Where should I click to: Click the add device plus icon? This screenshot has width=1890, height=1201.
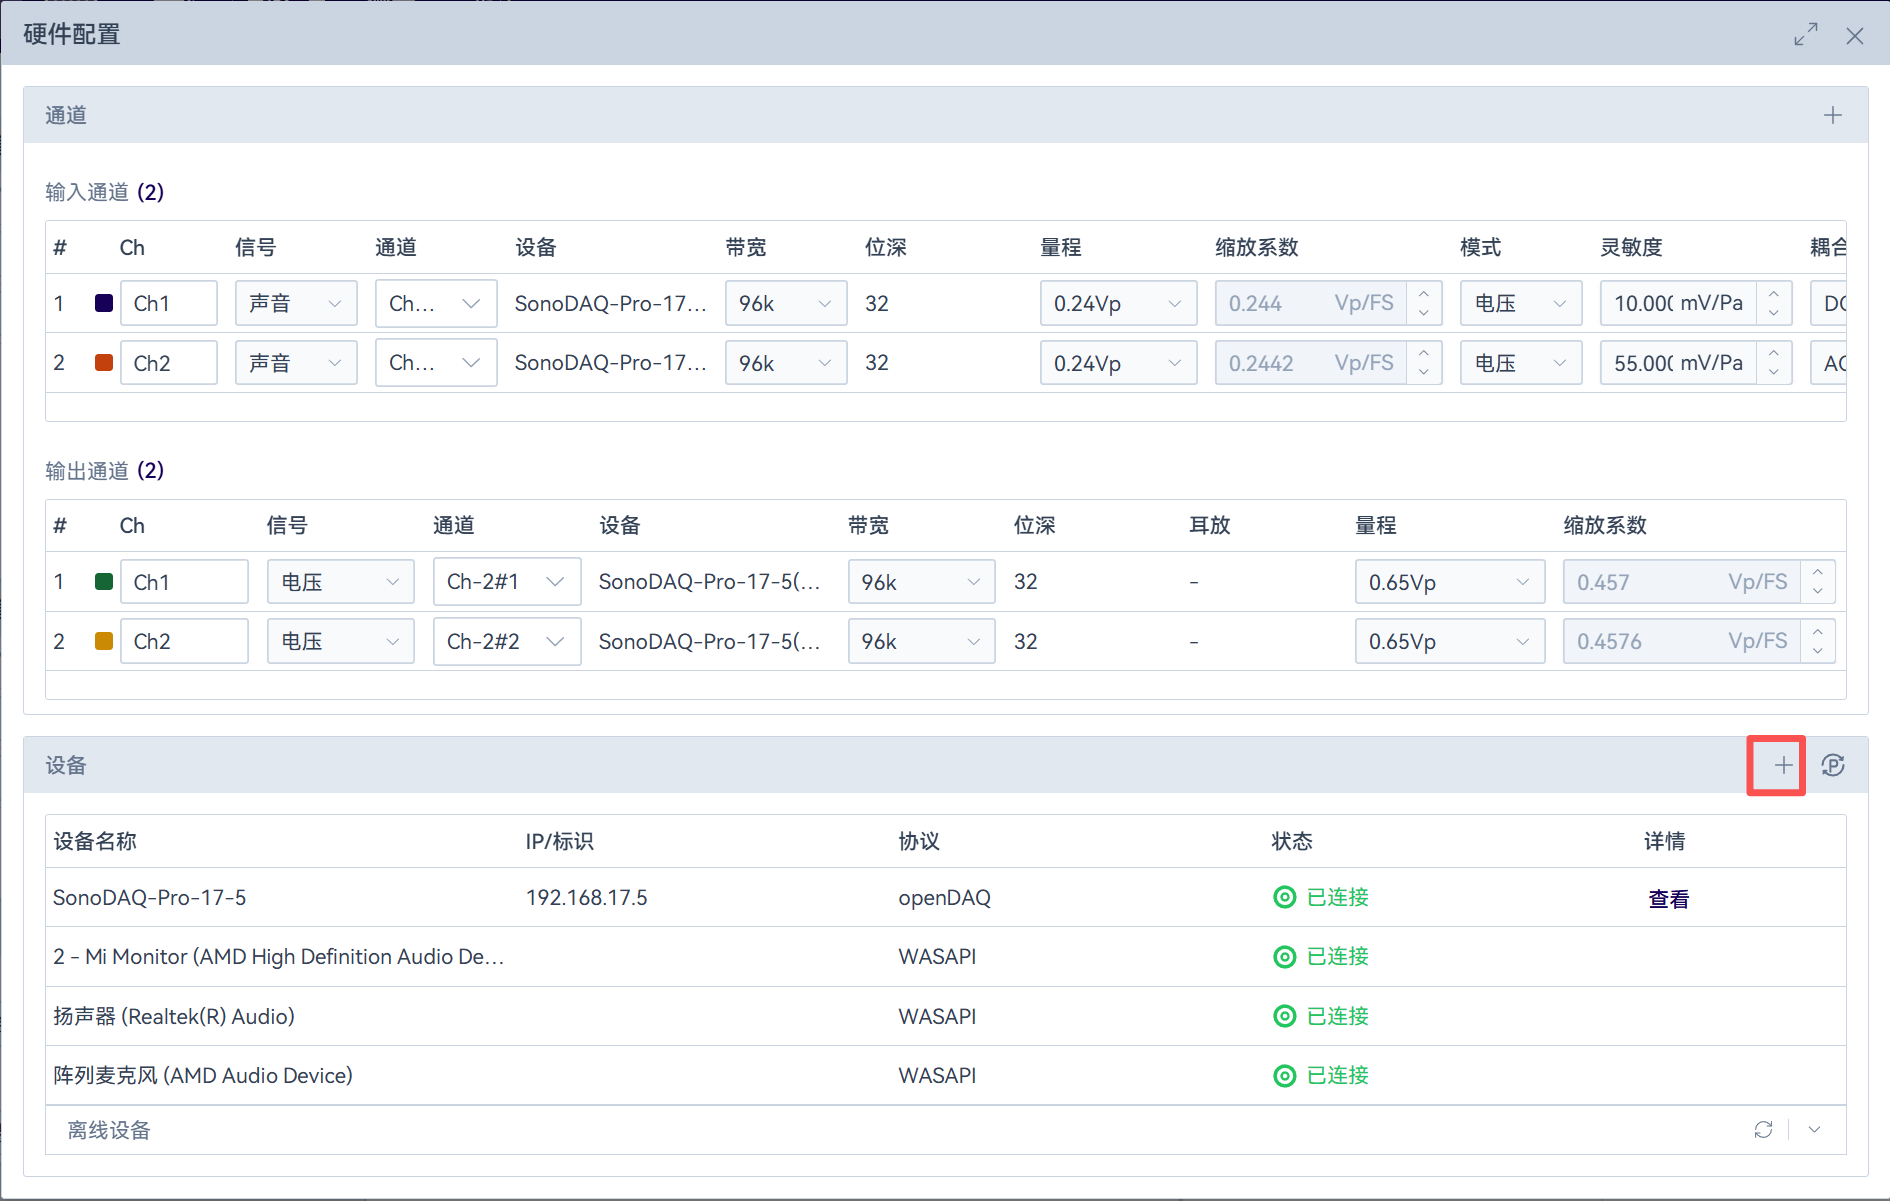(x=1782, y=766)
